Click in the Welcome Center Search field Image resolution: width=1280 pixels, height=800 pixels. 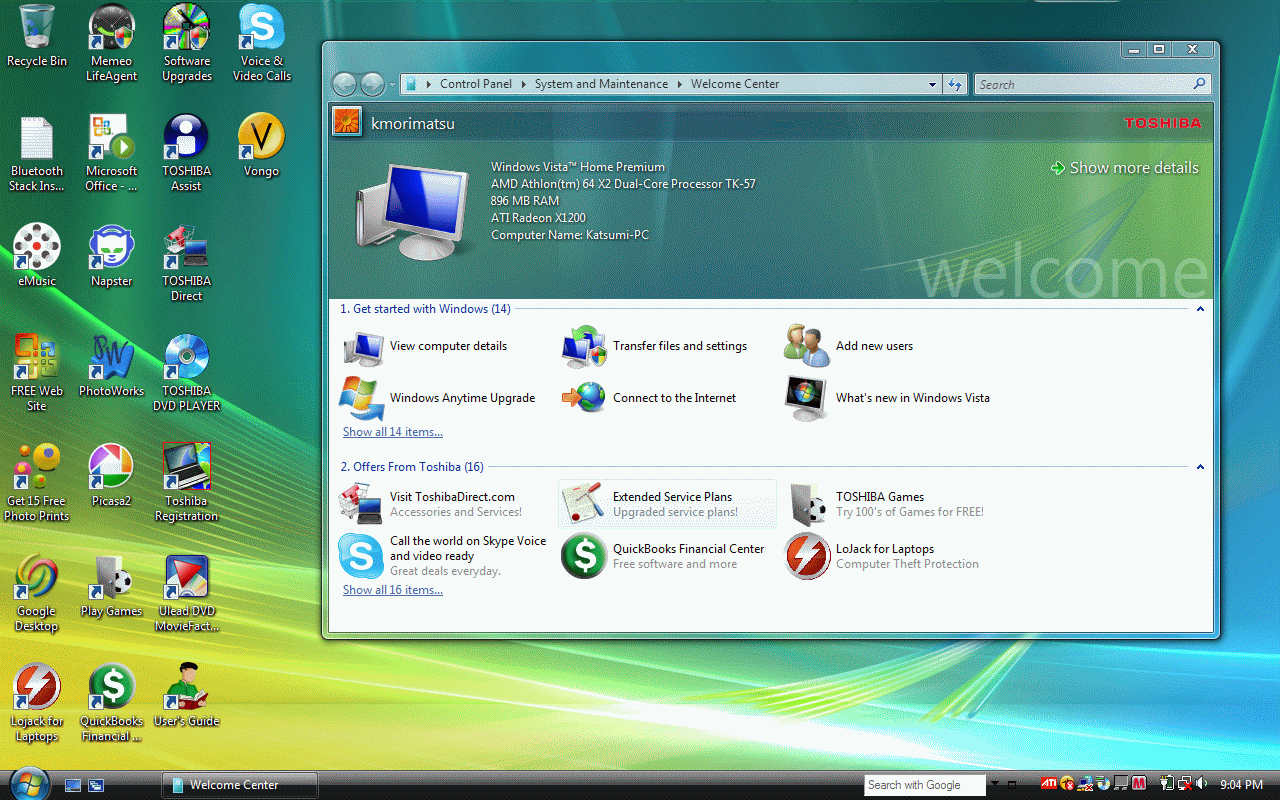click(x=1092, y=85)
